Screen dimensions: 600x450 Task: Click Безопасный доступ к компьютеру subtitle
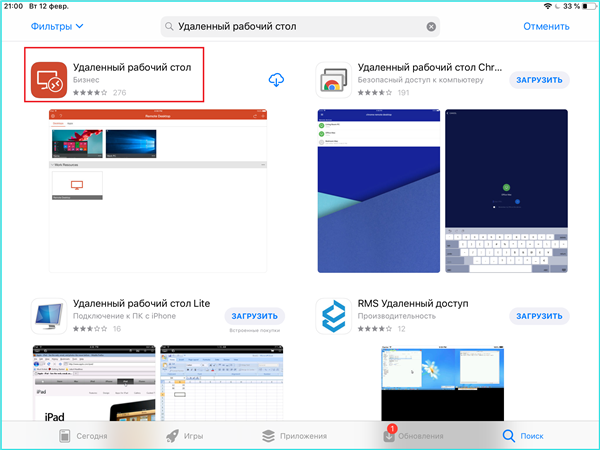(x=421, y=80)
